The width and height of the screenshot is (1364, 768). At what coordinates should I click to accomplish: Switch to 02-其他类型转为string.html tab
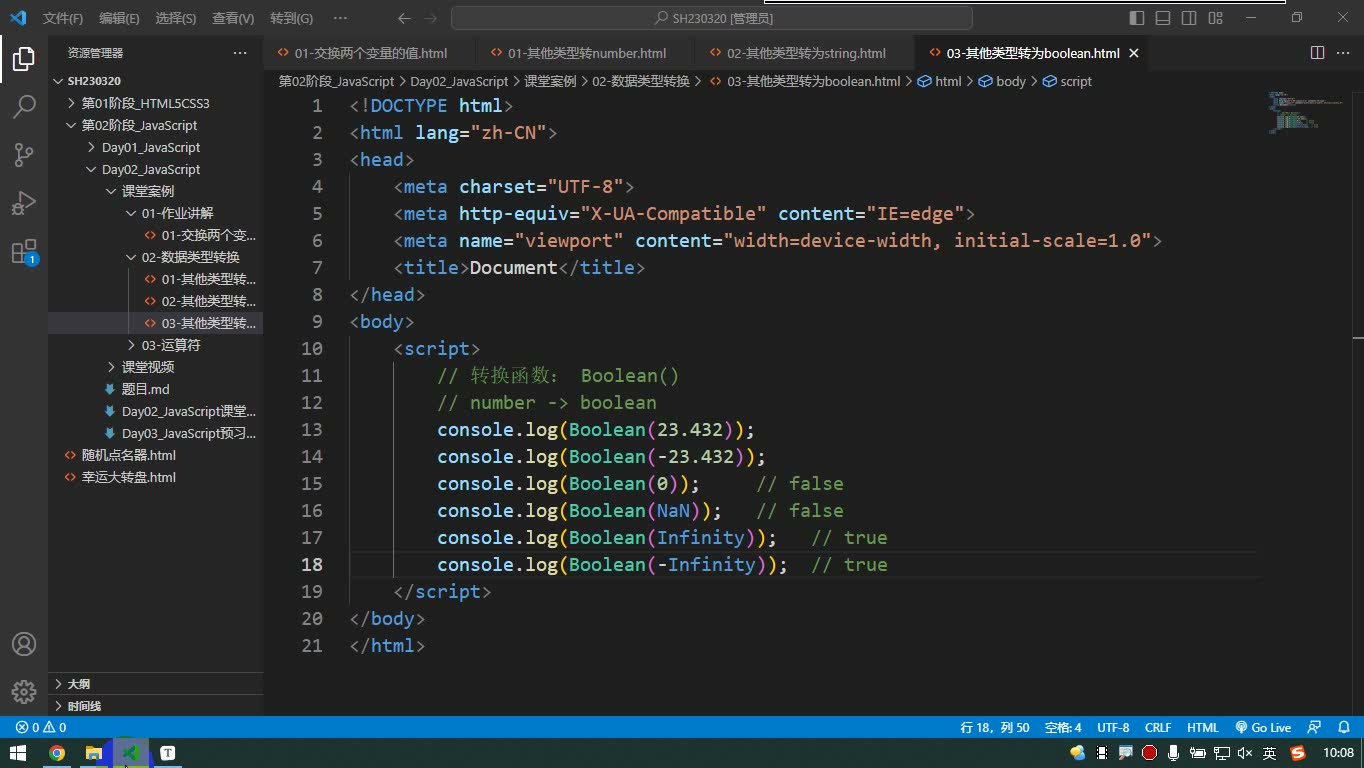806,53
